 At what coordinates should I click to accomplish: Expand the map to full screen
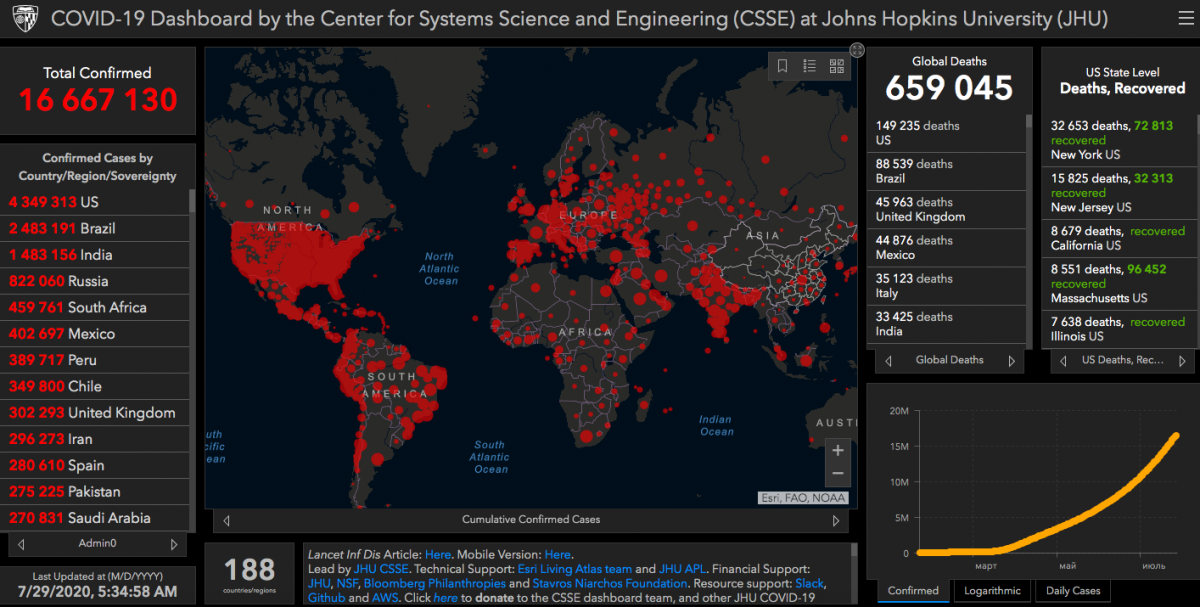857,50
